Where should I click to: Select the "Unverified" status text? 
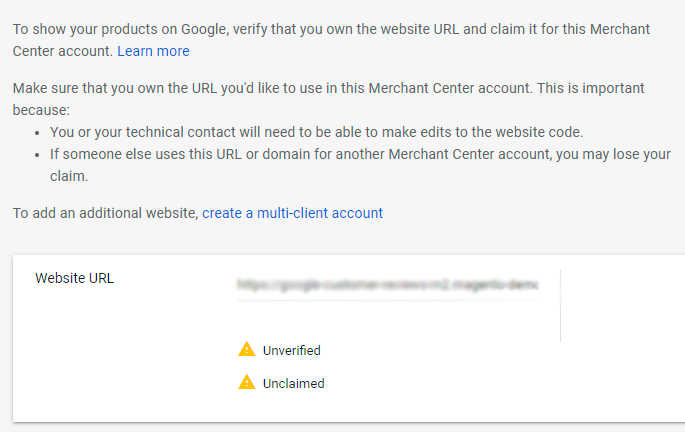tap(291, 350)
